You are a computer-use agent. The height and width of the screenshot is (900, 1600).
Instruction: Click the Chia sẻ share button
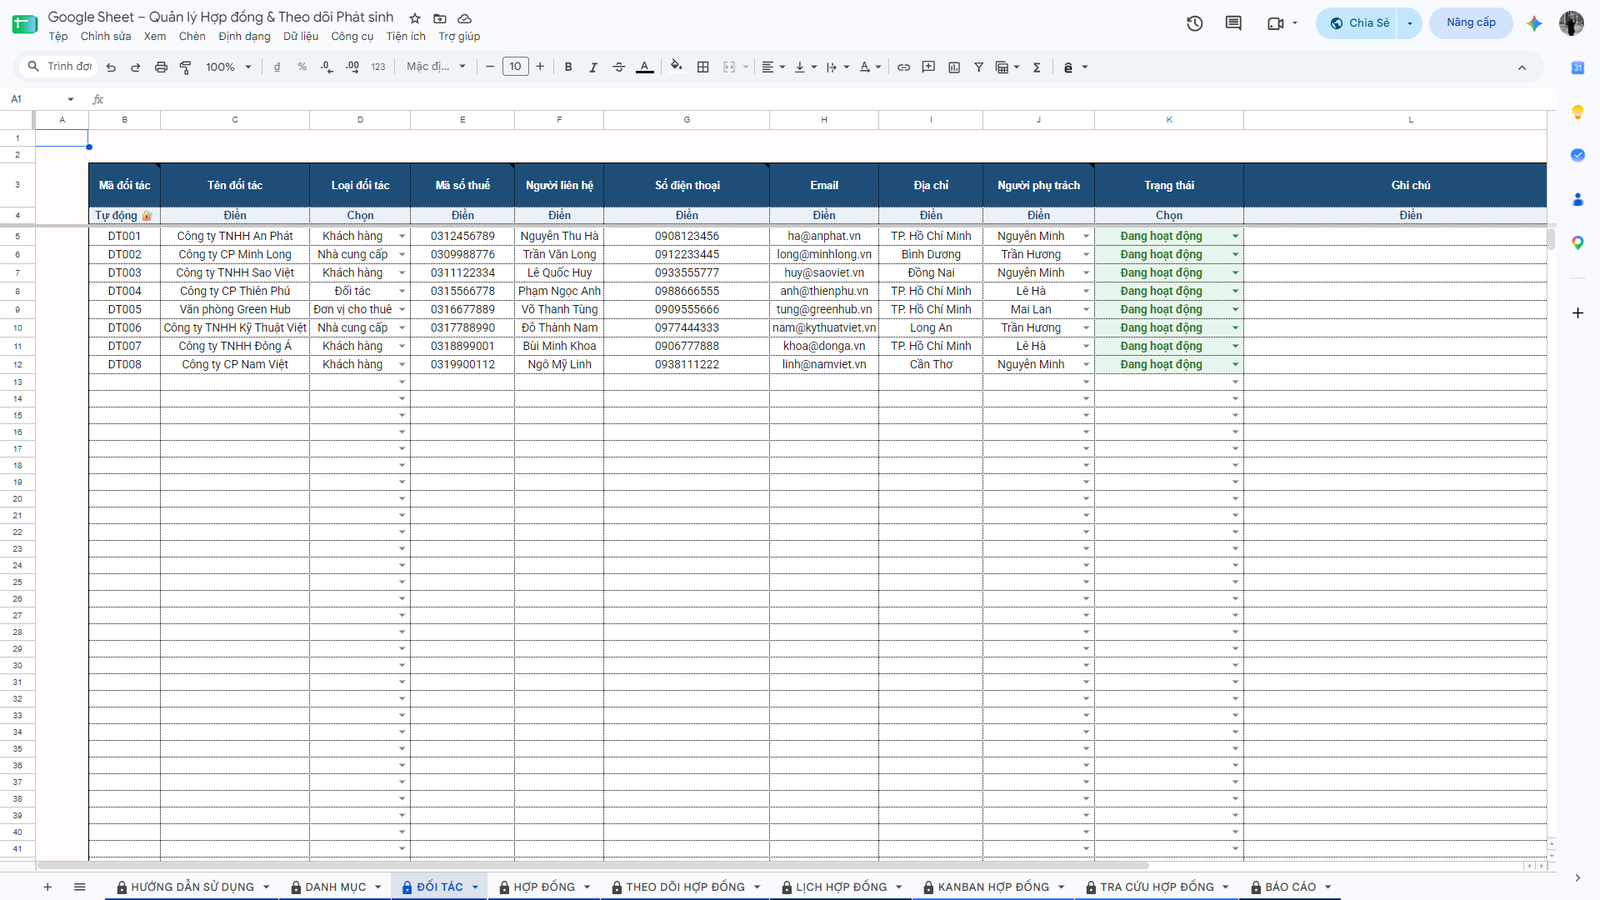[x=1359, y=23]
